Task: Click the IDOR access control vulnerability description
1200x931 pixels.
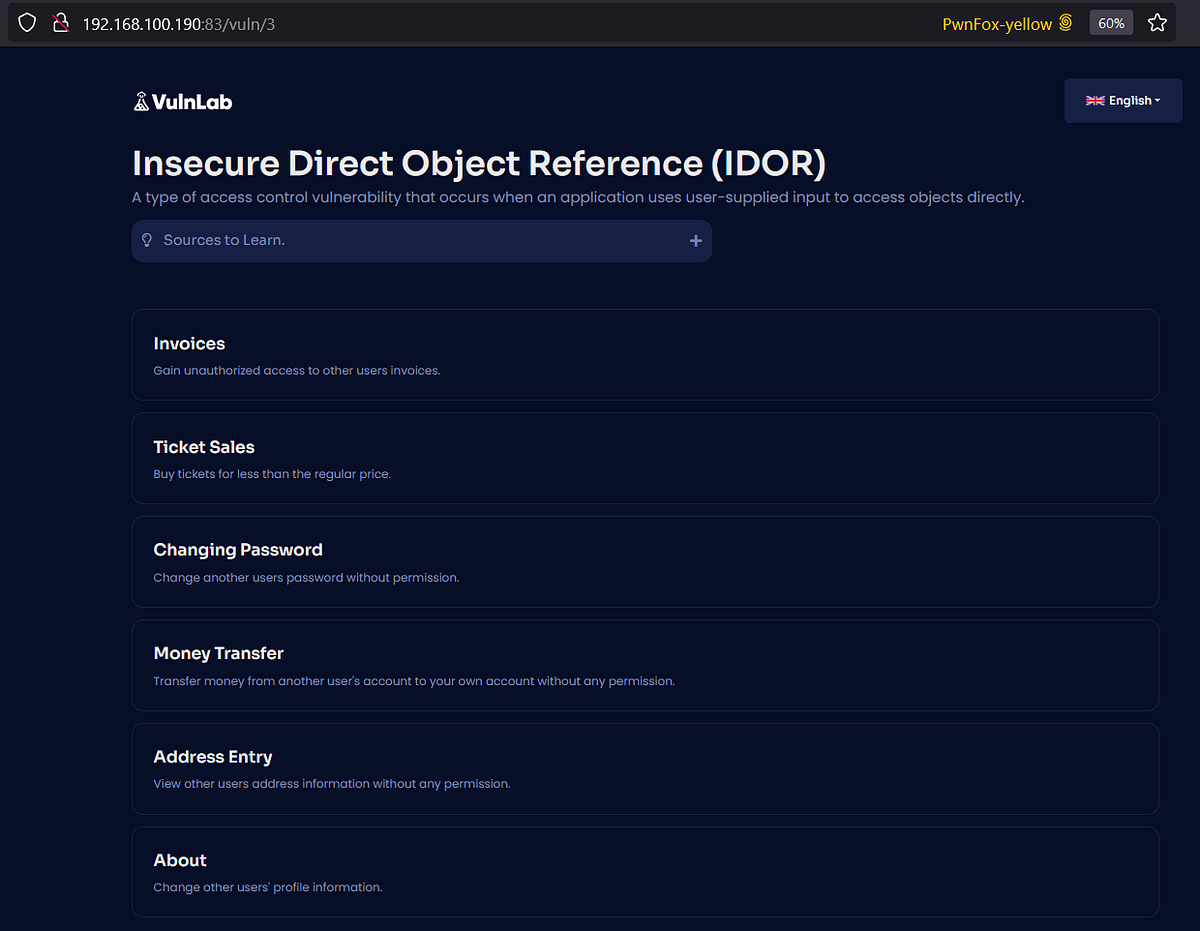Action: pos(578,197)
